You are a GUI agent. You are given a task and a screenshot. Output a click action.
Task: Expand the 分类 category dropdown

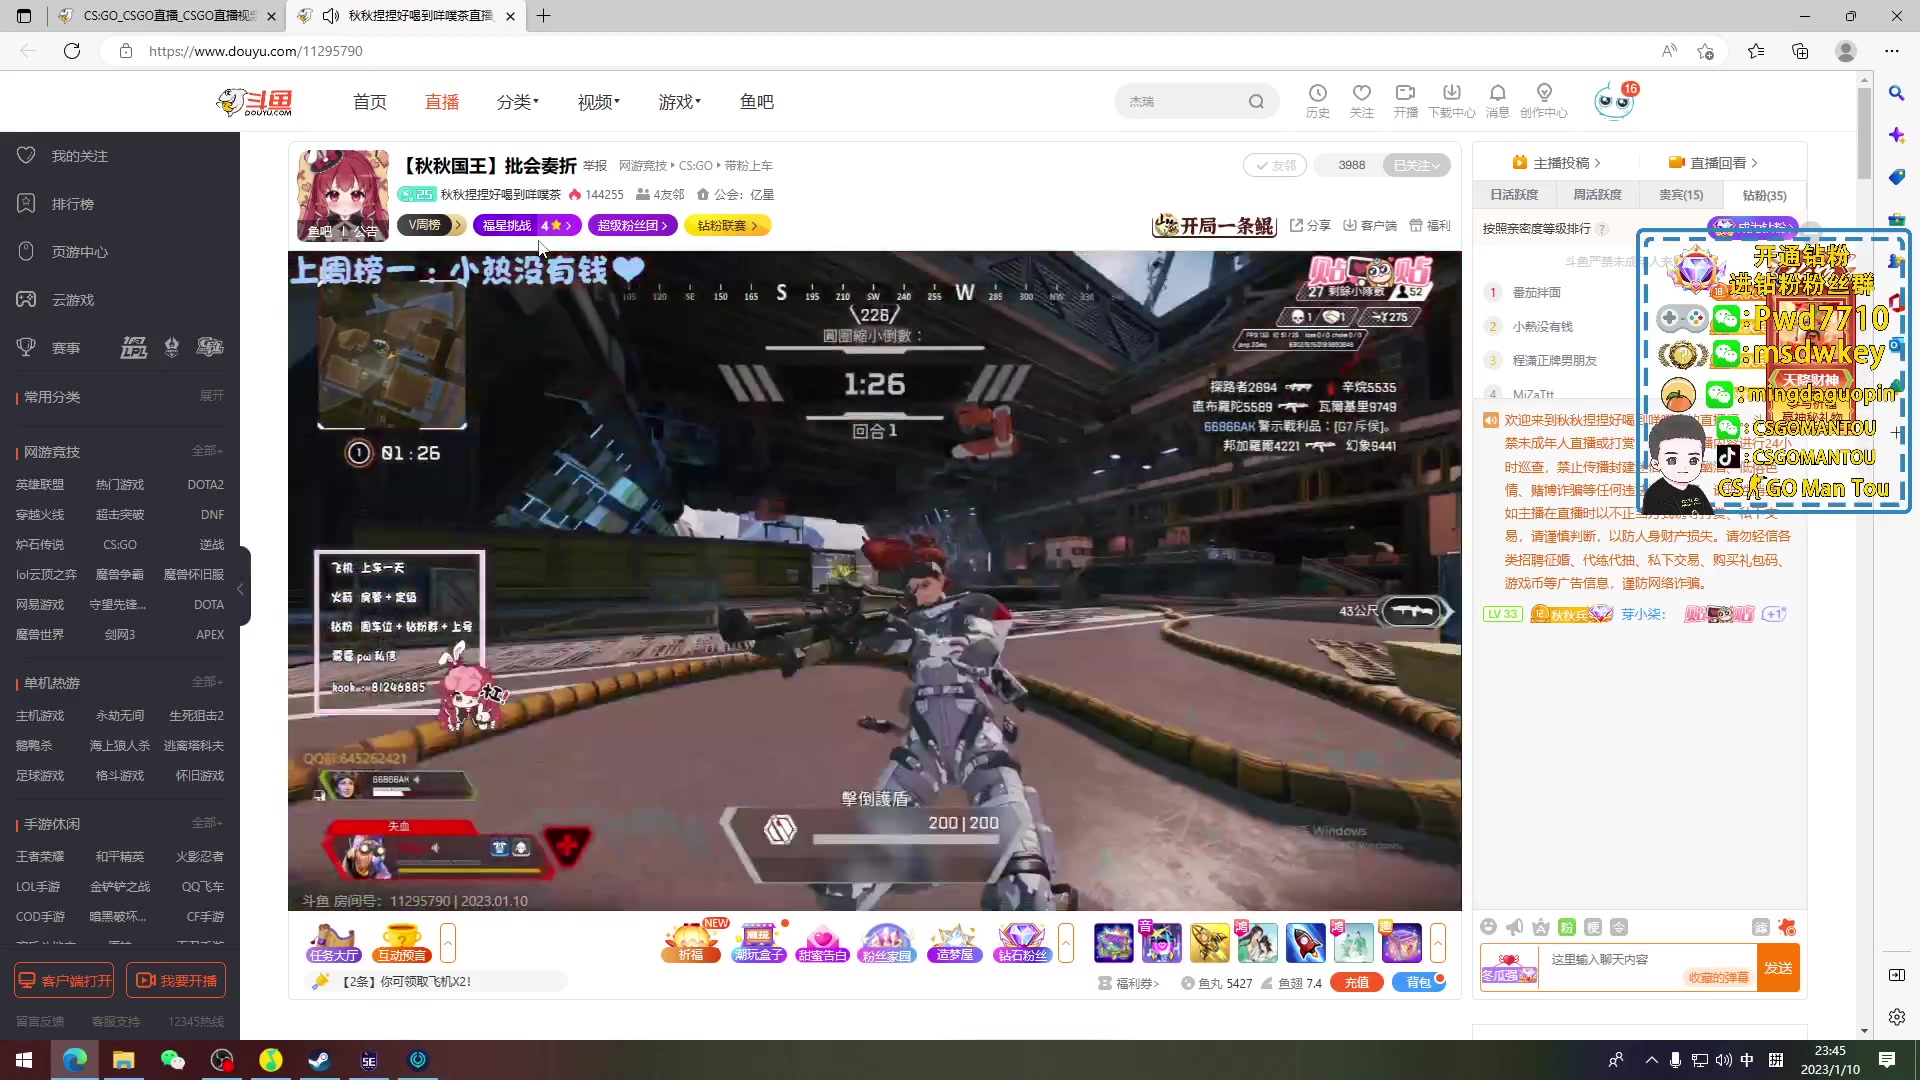(x=517, y=101)
